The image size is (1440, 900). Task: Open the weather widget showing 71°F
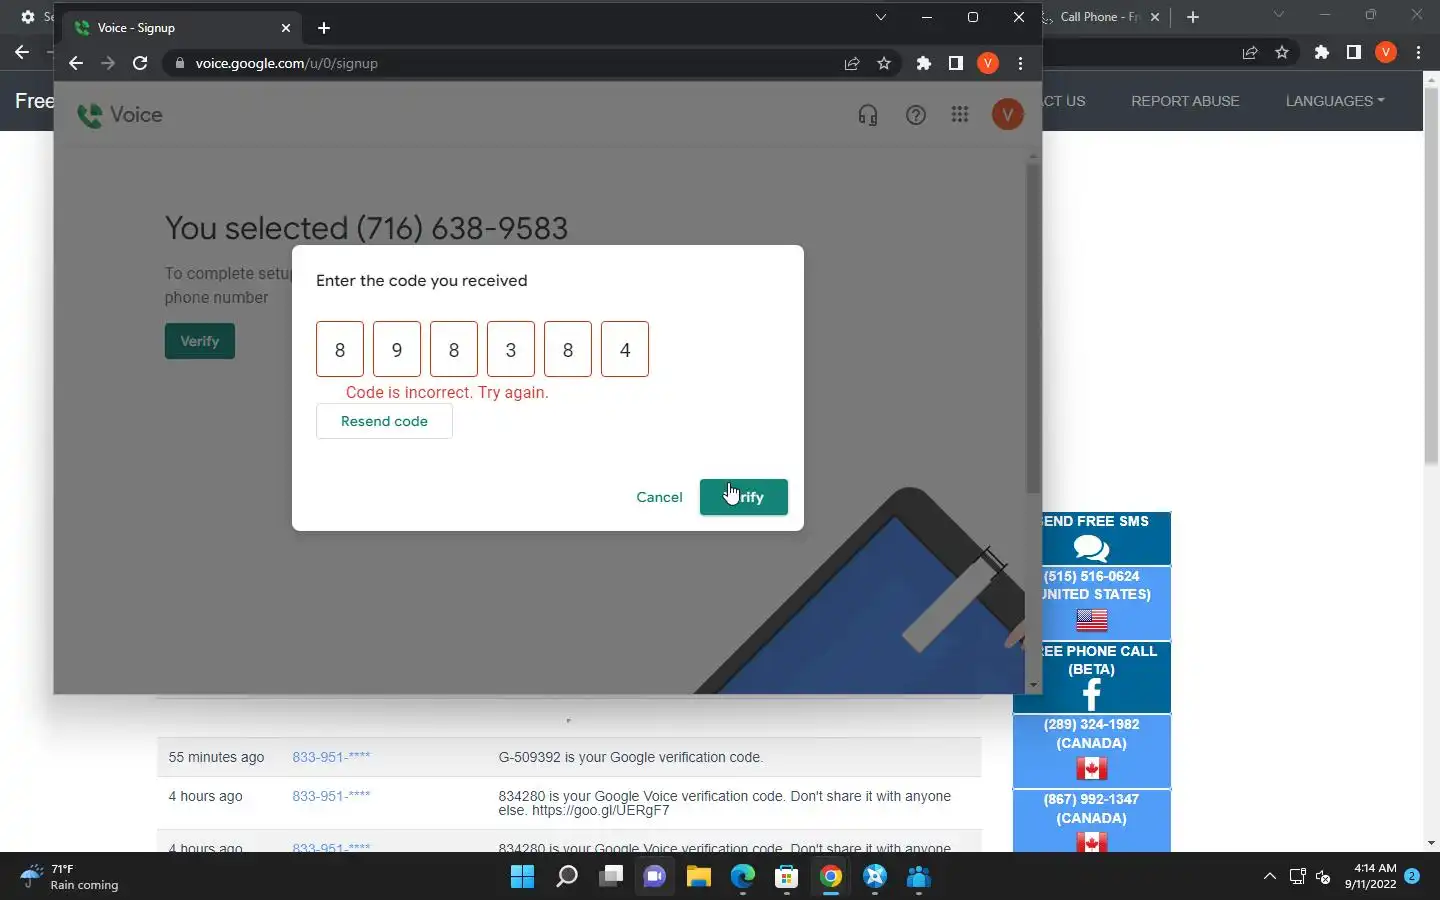(70, 877)
